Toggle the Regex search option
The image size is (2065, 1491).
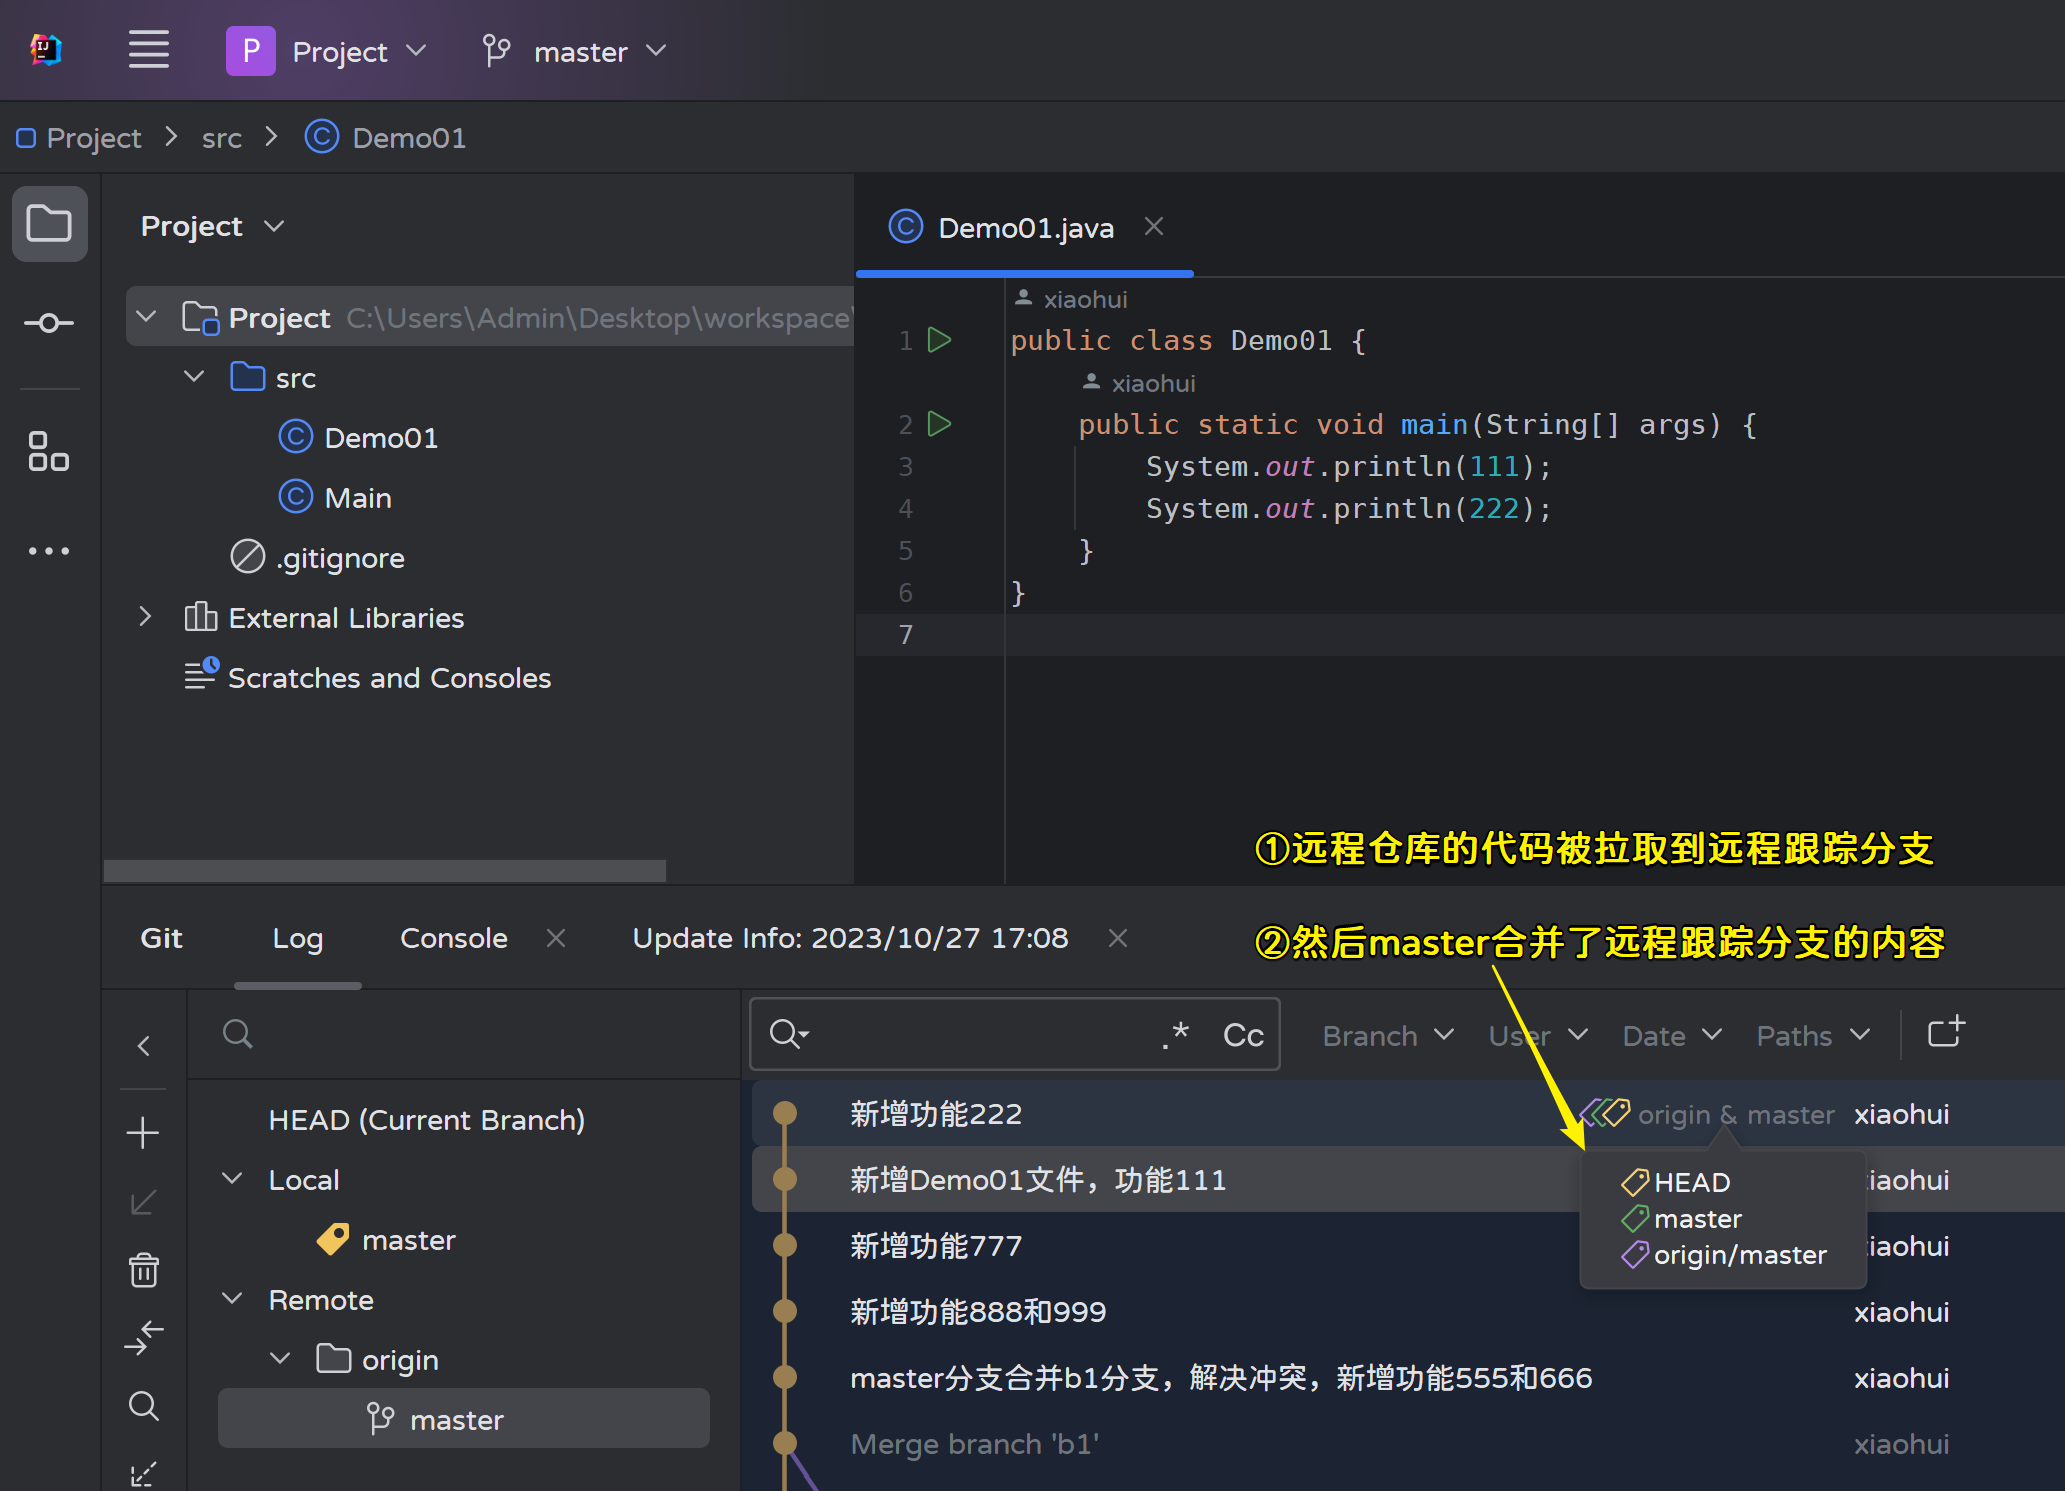[x=1176, y=1035]
